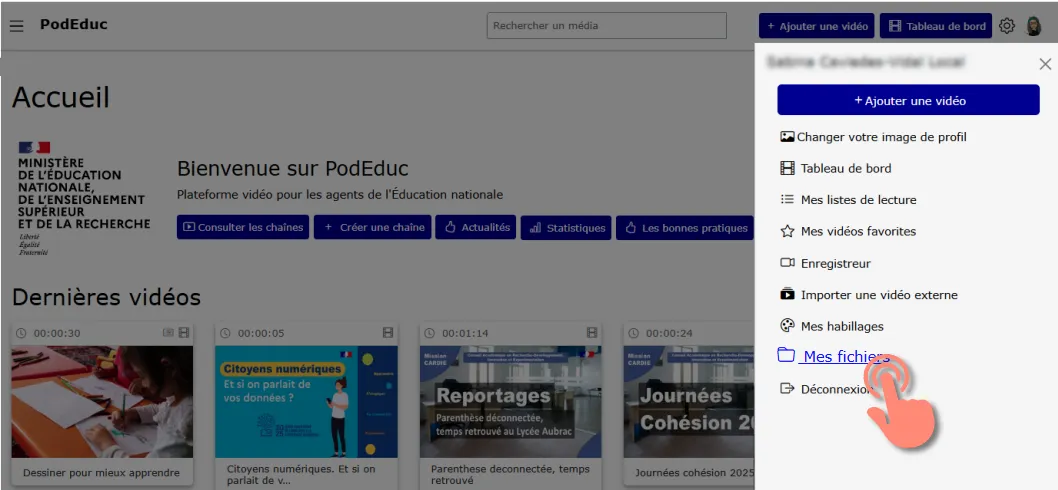Open Tableau de bord from the header
The width and height of the screenshot is (1058, 490).
click(x=936, y=26)
